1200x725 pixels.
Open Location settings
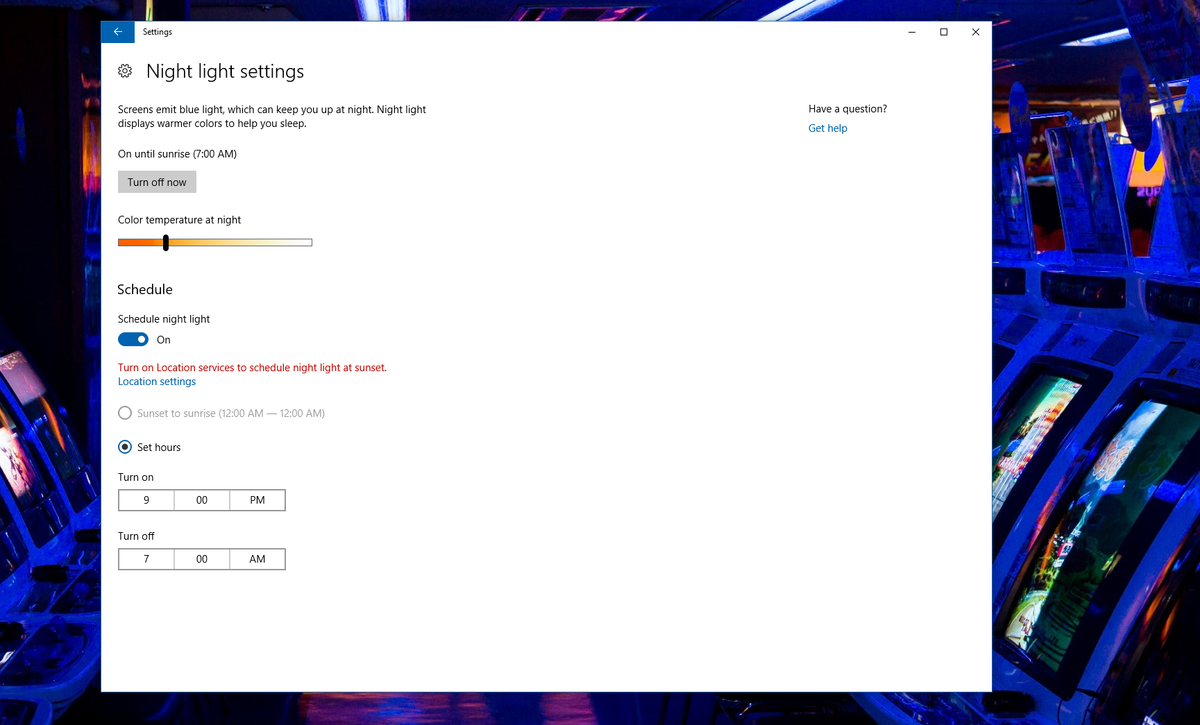[x=156, y=381]
